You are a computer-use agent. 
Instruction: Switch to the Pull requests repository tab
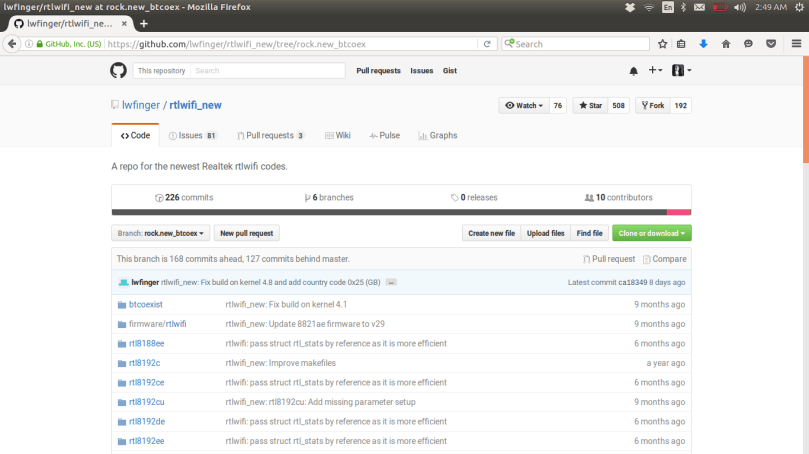[x=270, y=135]
